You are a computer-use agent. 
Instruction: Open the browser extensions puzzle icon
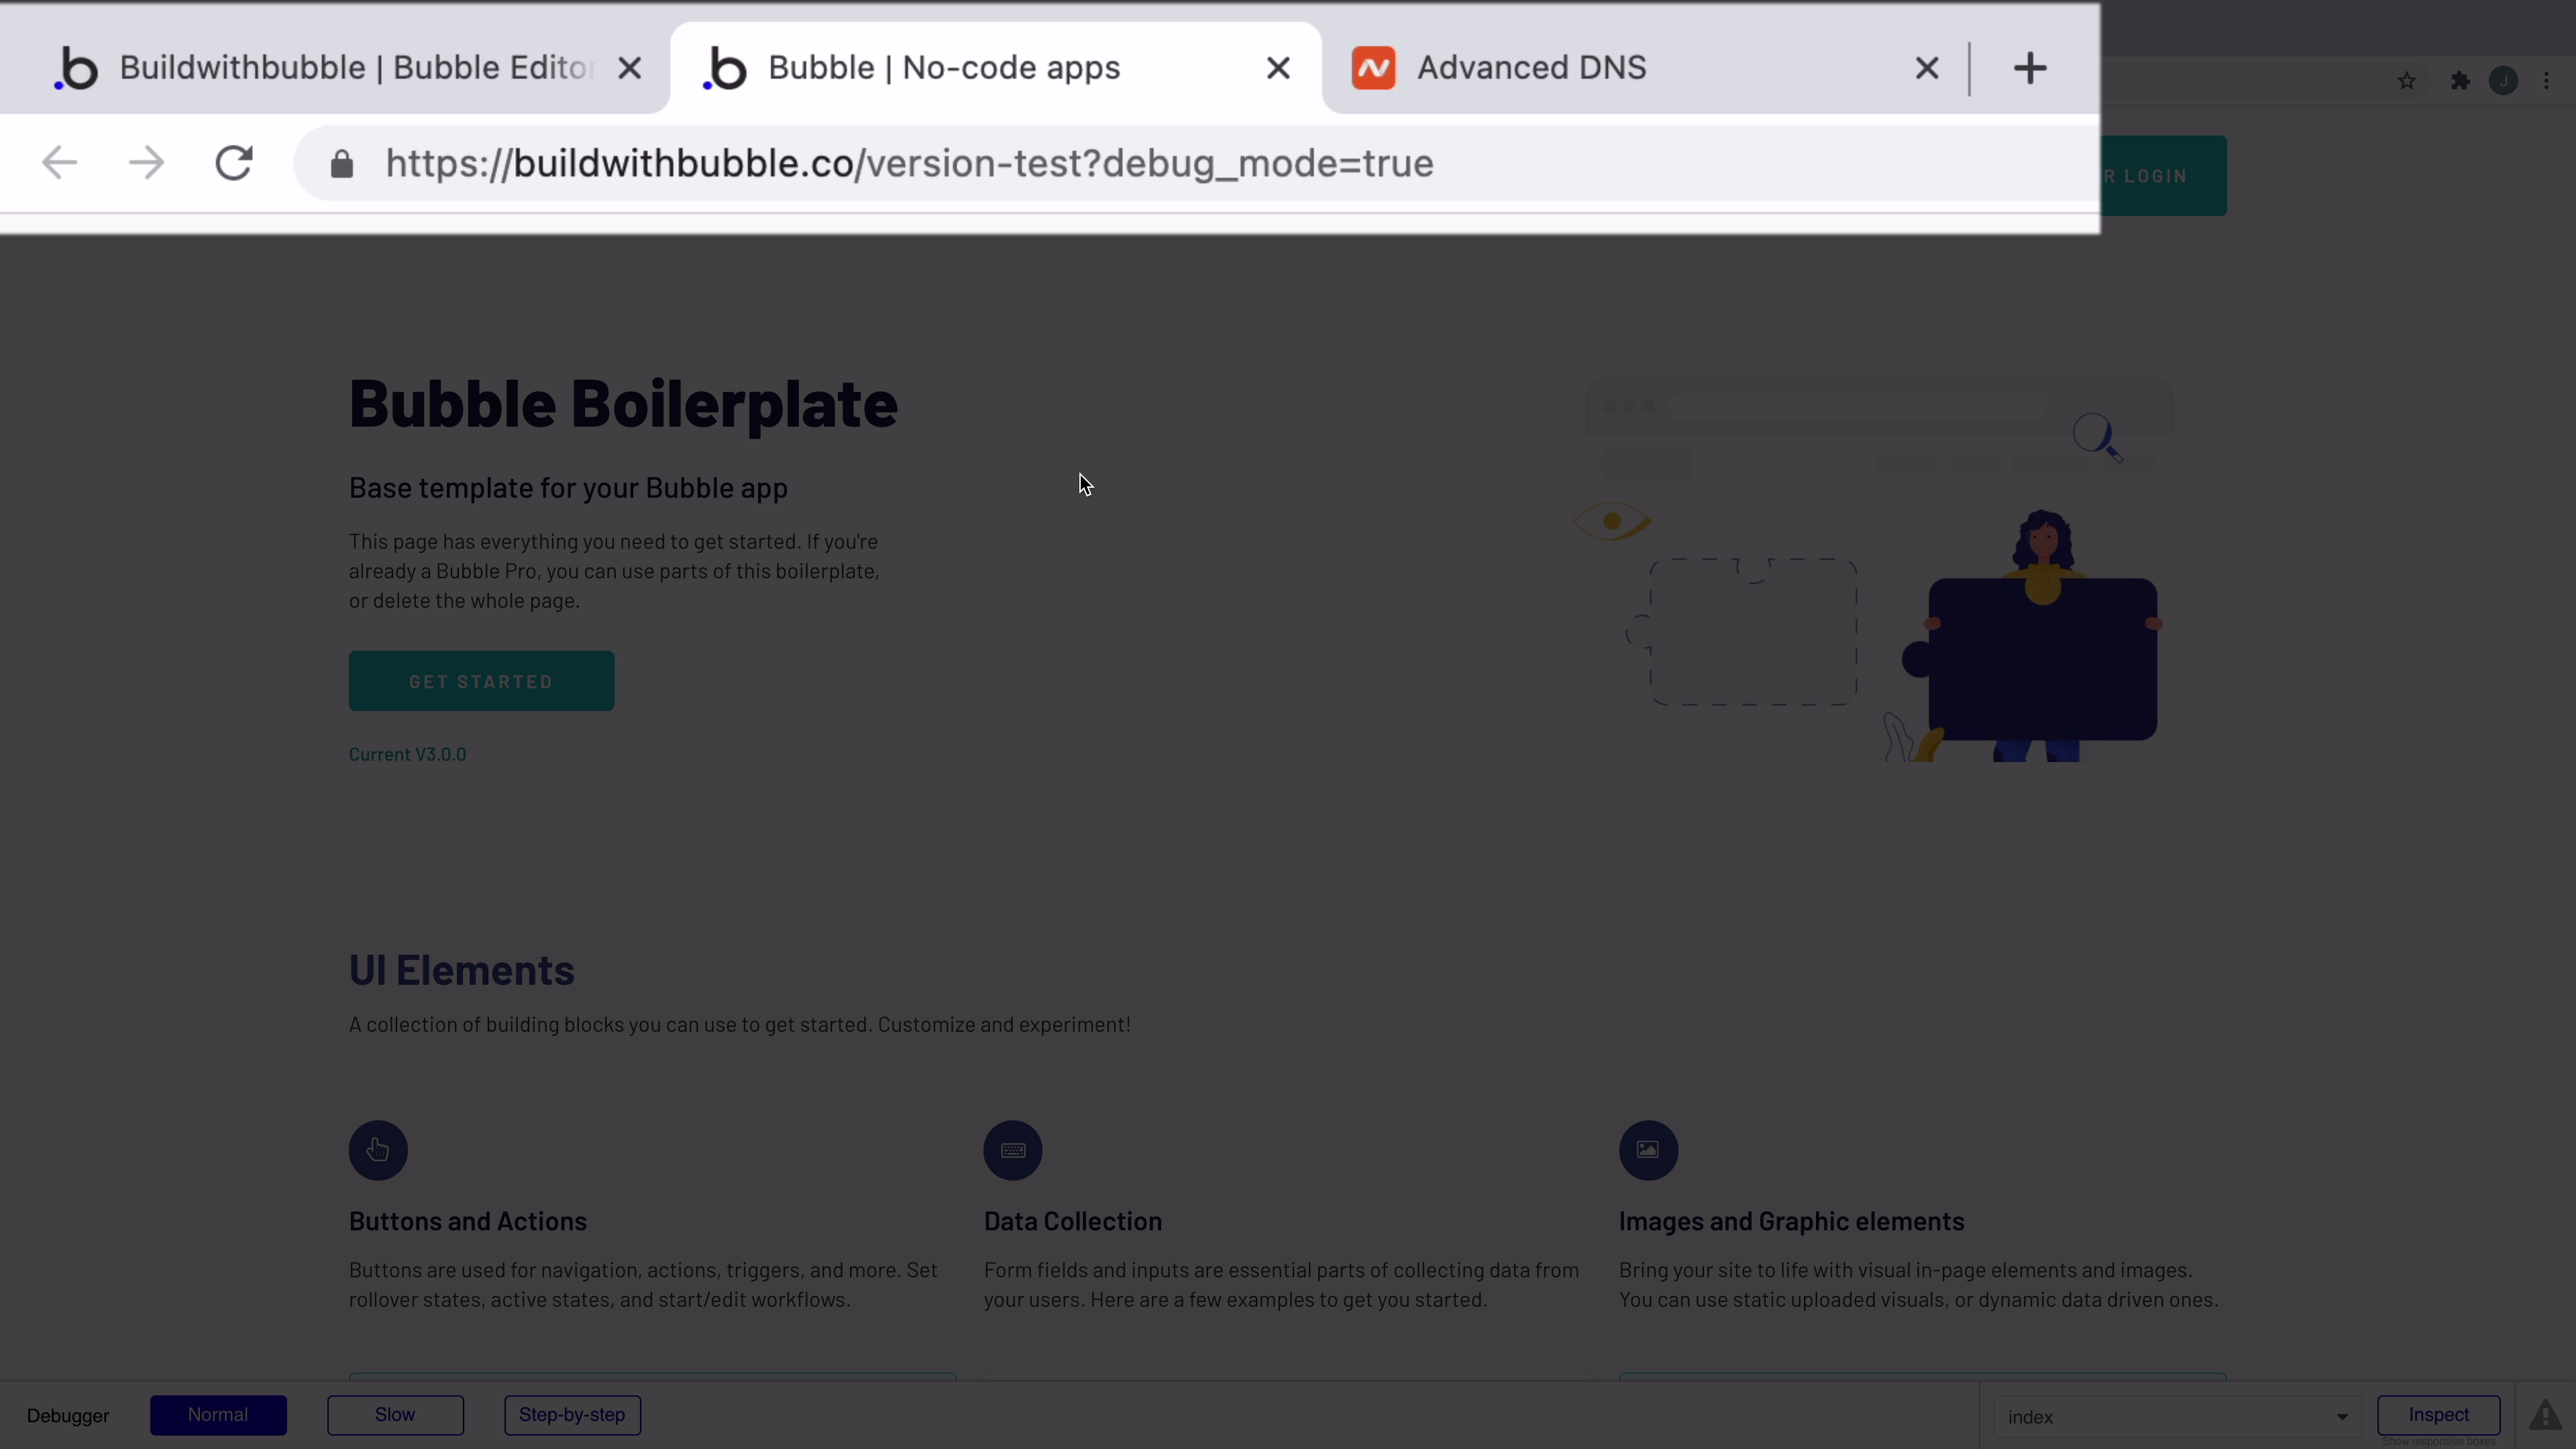(2460, 81)
